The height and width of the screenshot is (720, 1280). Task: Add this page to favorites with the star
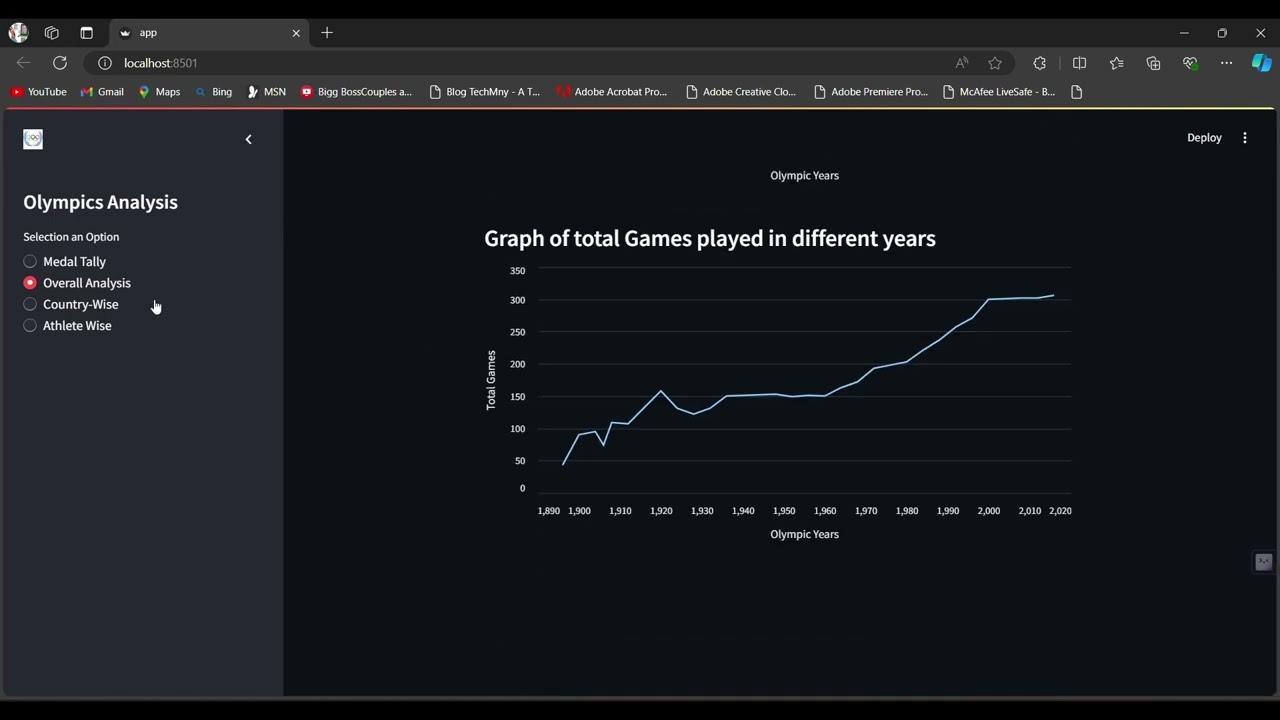995,63
